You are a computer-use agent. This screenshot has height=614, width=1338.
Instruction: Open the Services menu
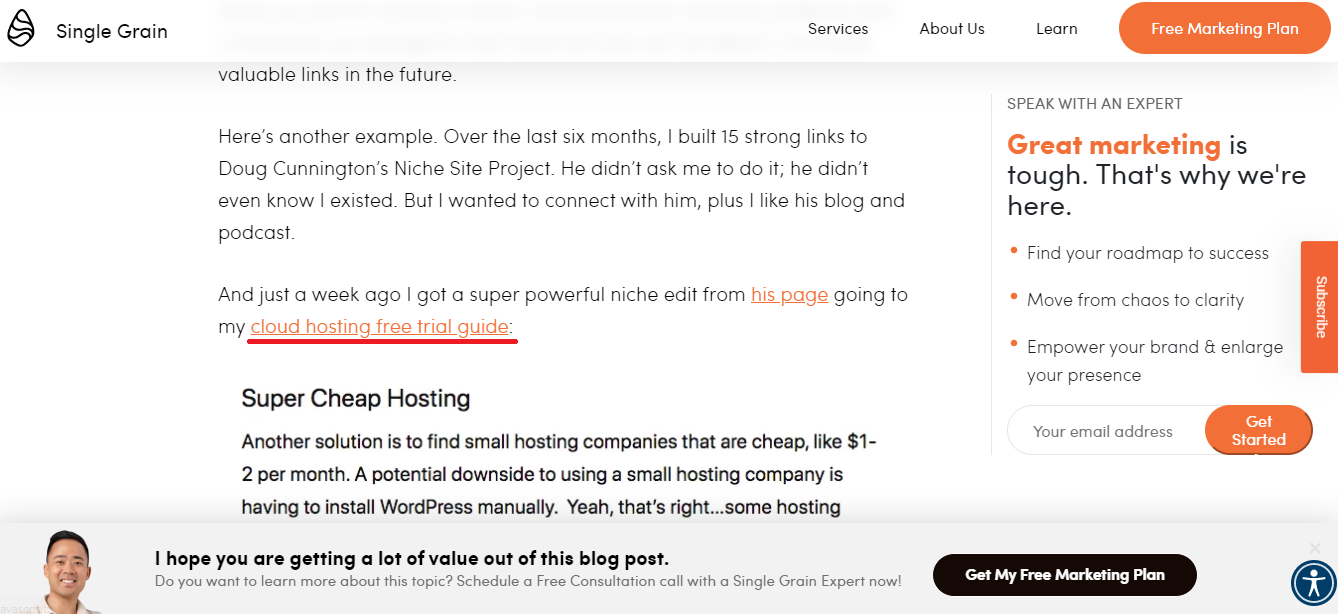click(x=838, y=28)
